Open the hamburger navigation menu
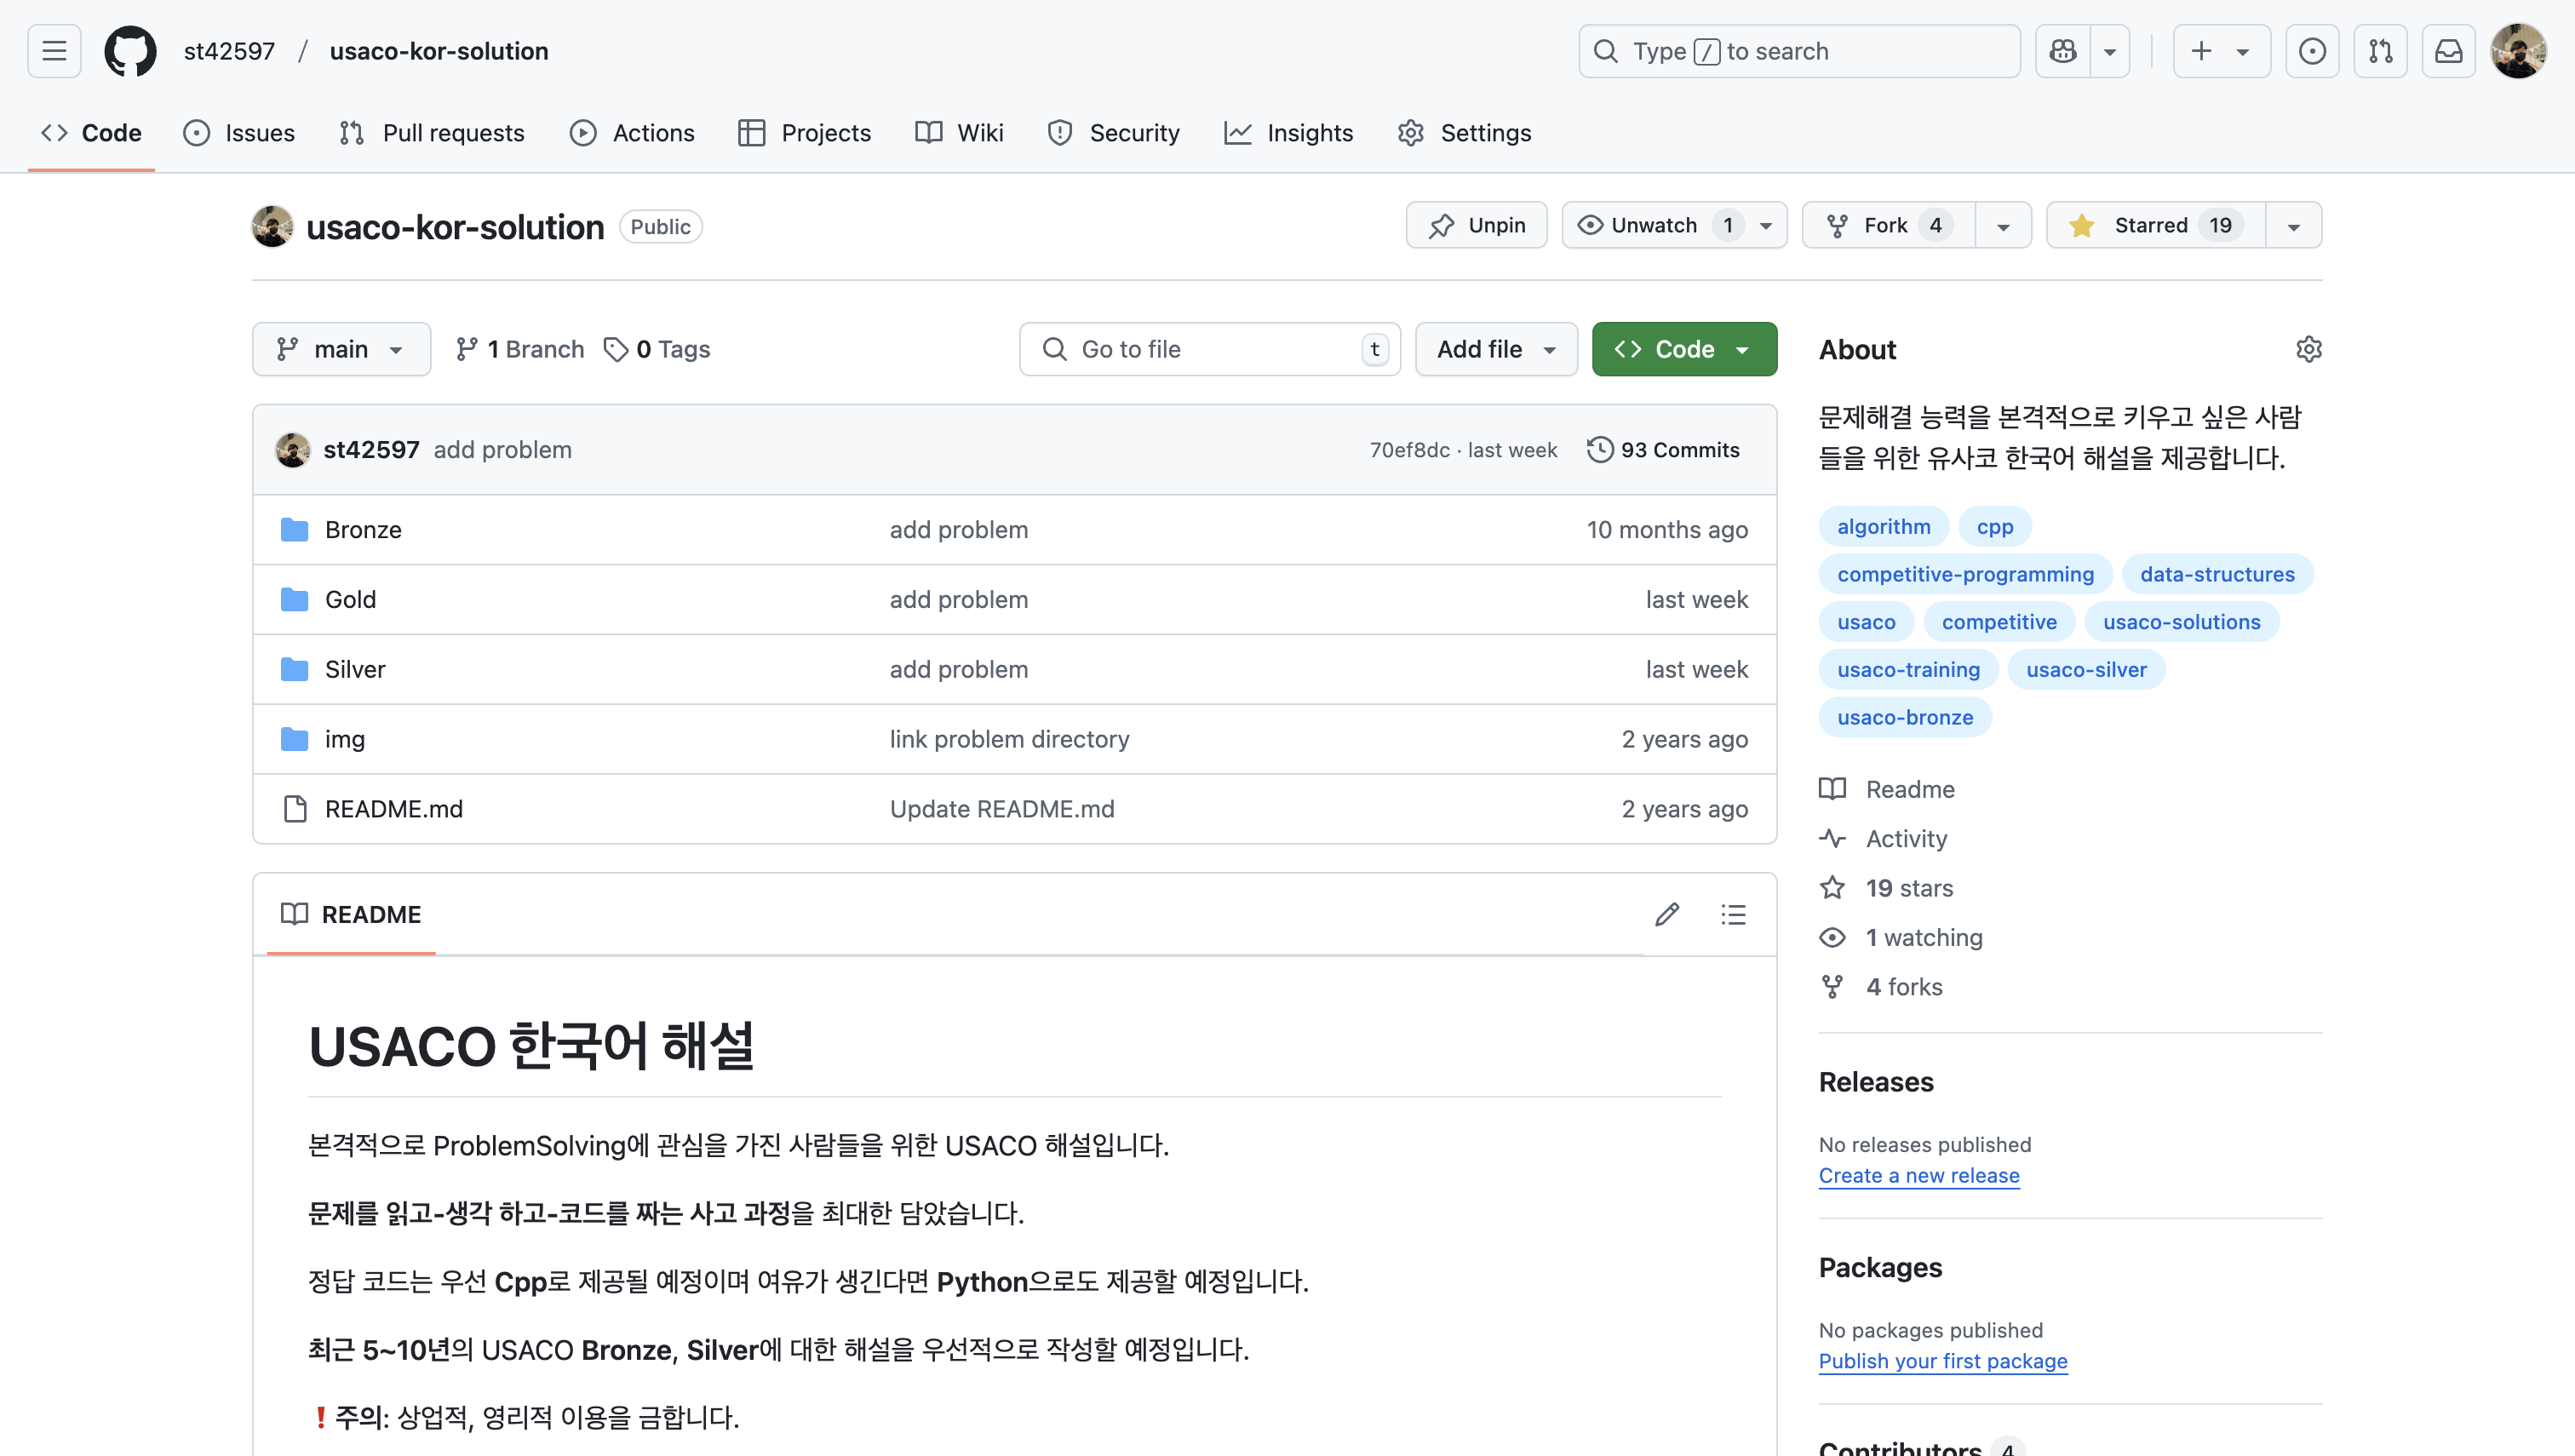Viewport: 2575px width, 1456px height. pos(54,51)
